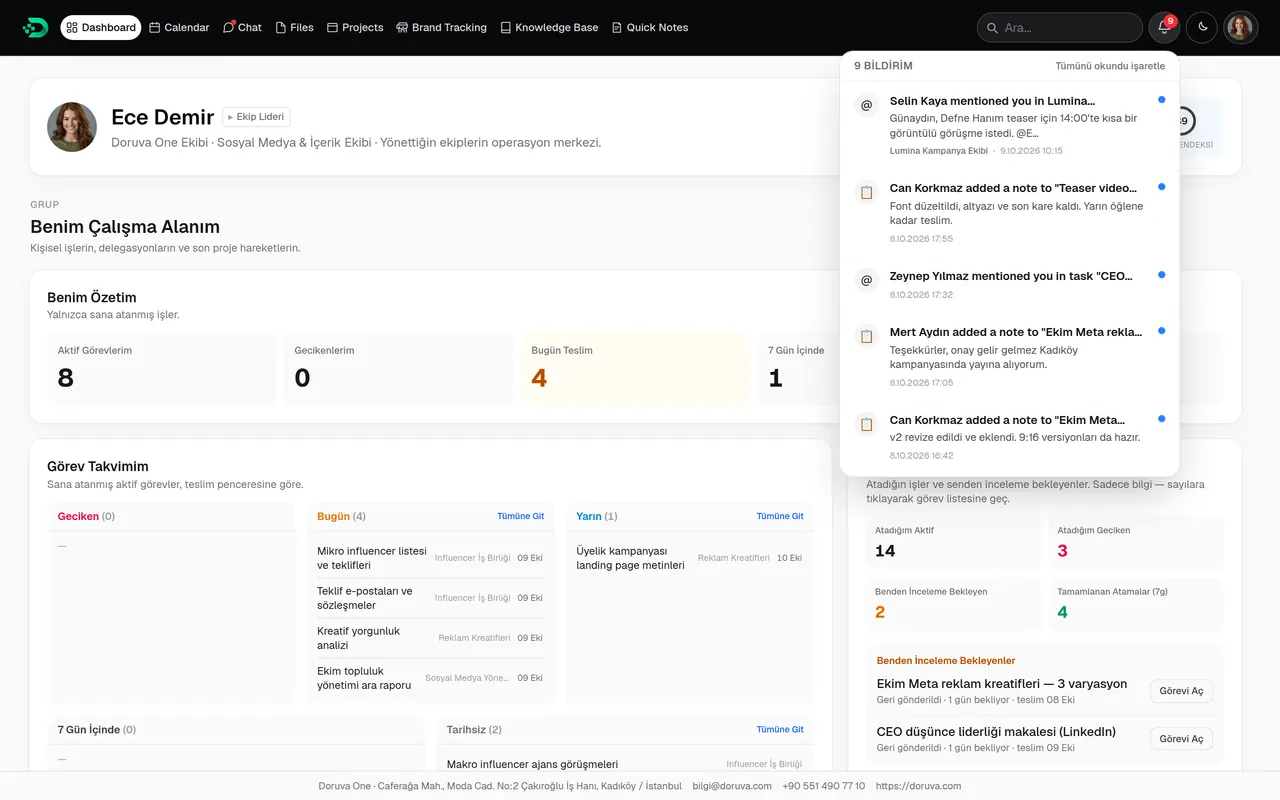Screen dimensions: 1280x800
Task: Select the Benden İnceleme Bekleyen 2 card
Action: (x=953, y=604)
